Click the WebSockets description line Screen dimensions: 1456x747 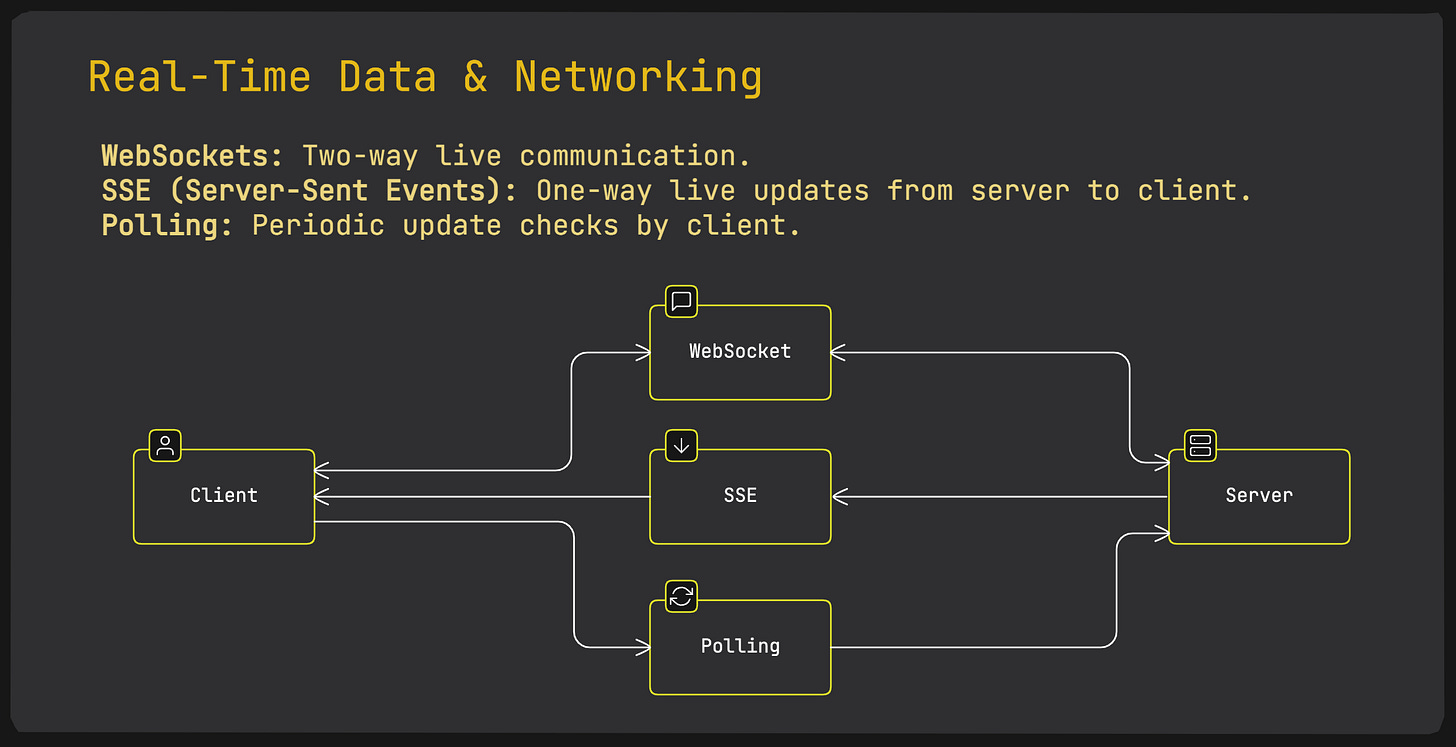tap(425, 155)
